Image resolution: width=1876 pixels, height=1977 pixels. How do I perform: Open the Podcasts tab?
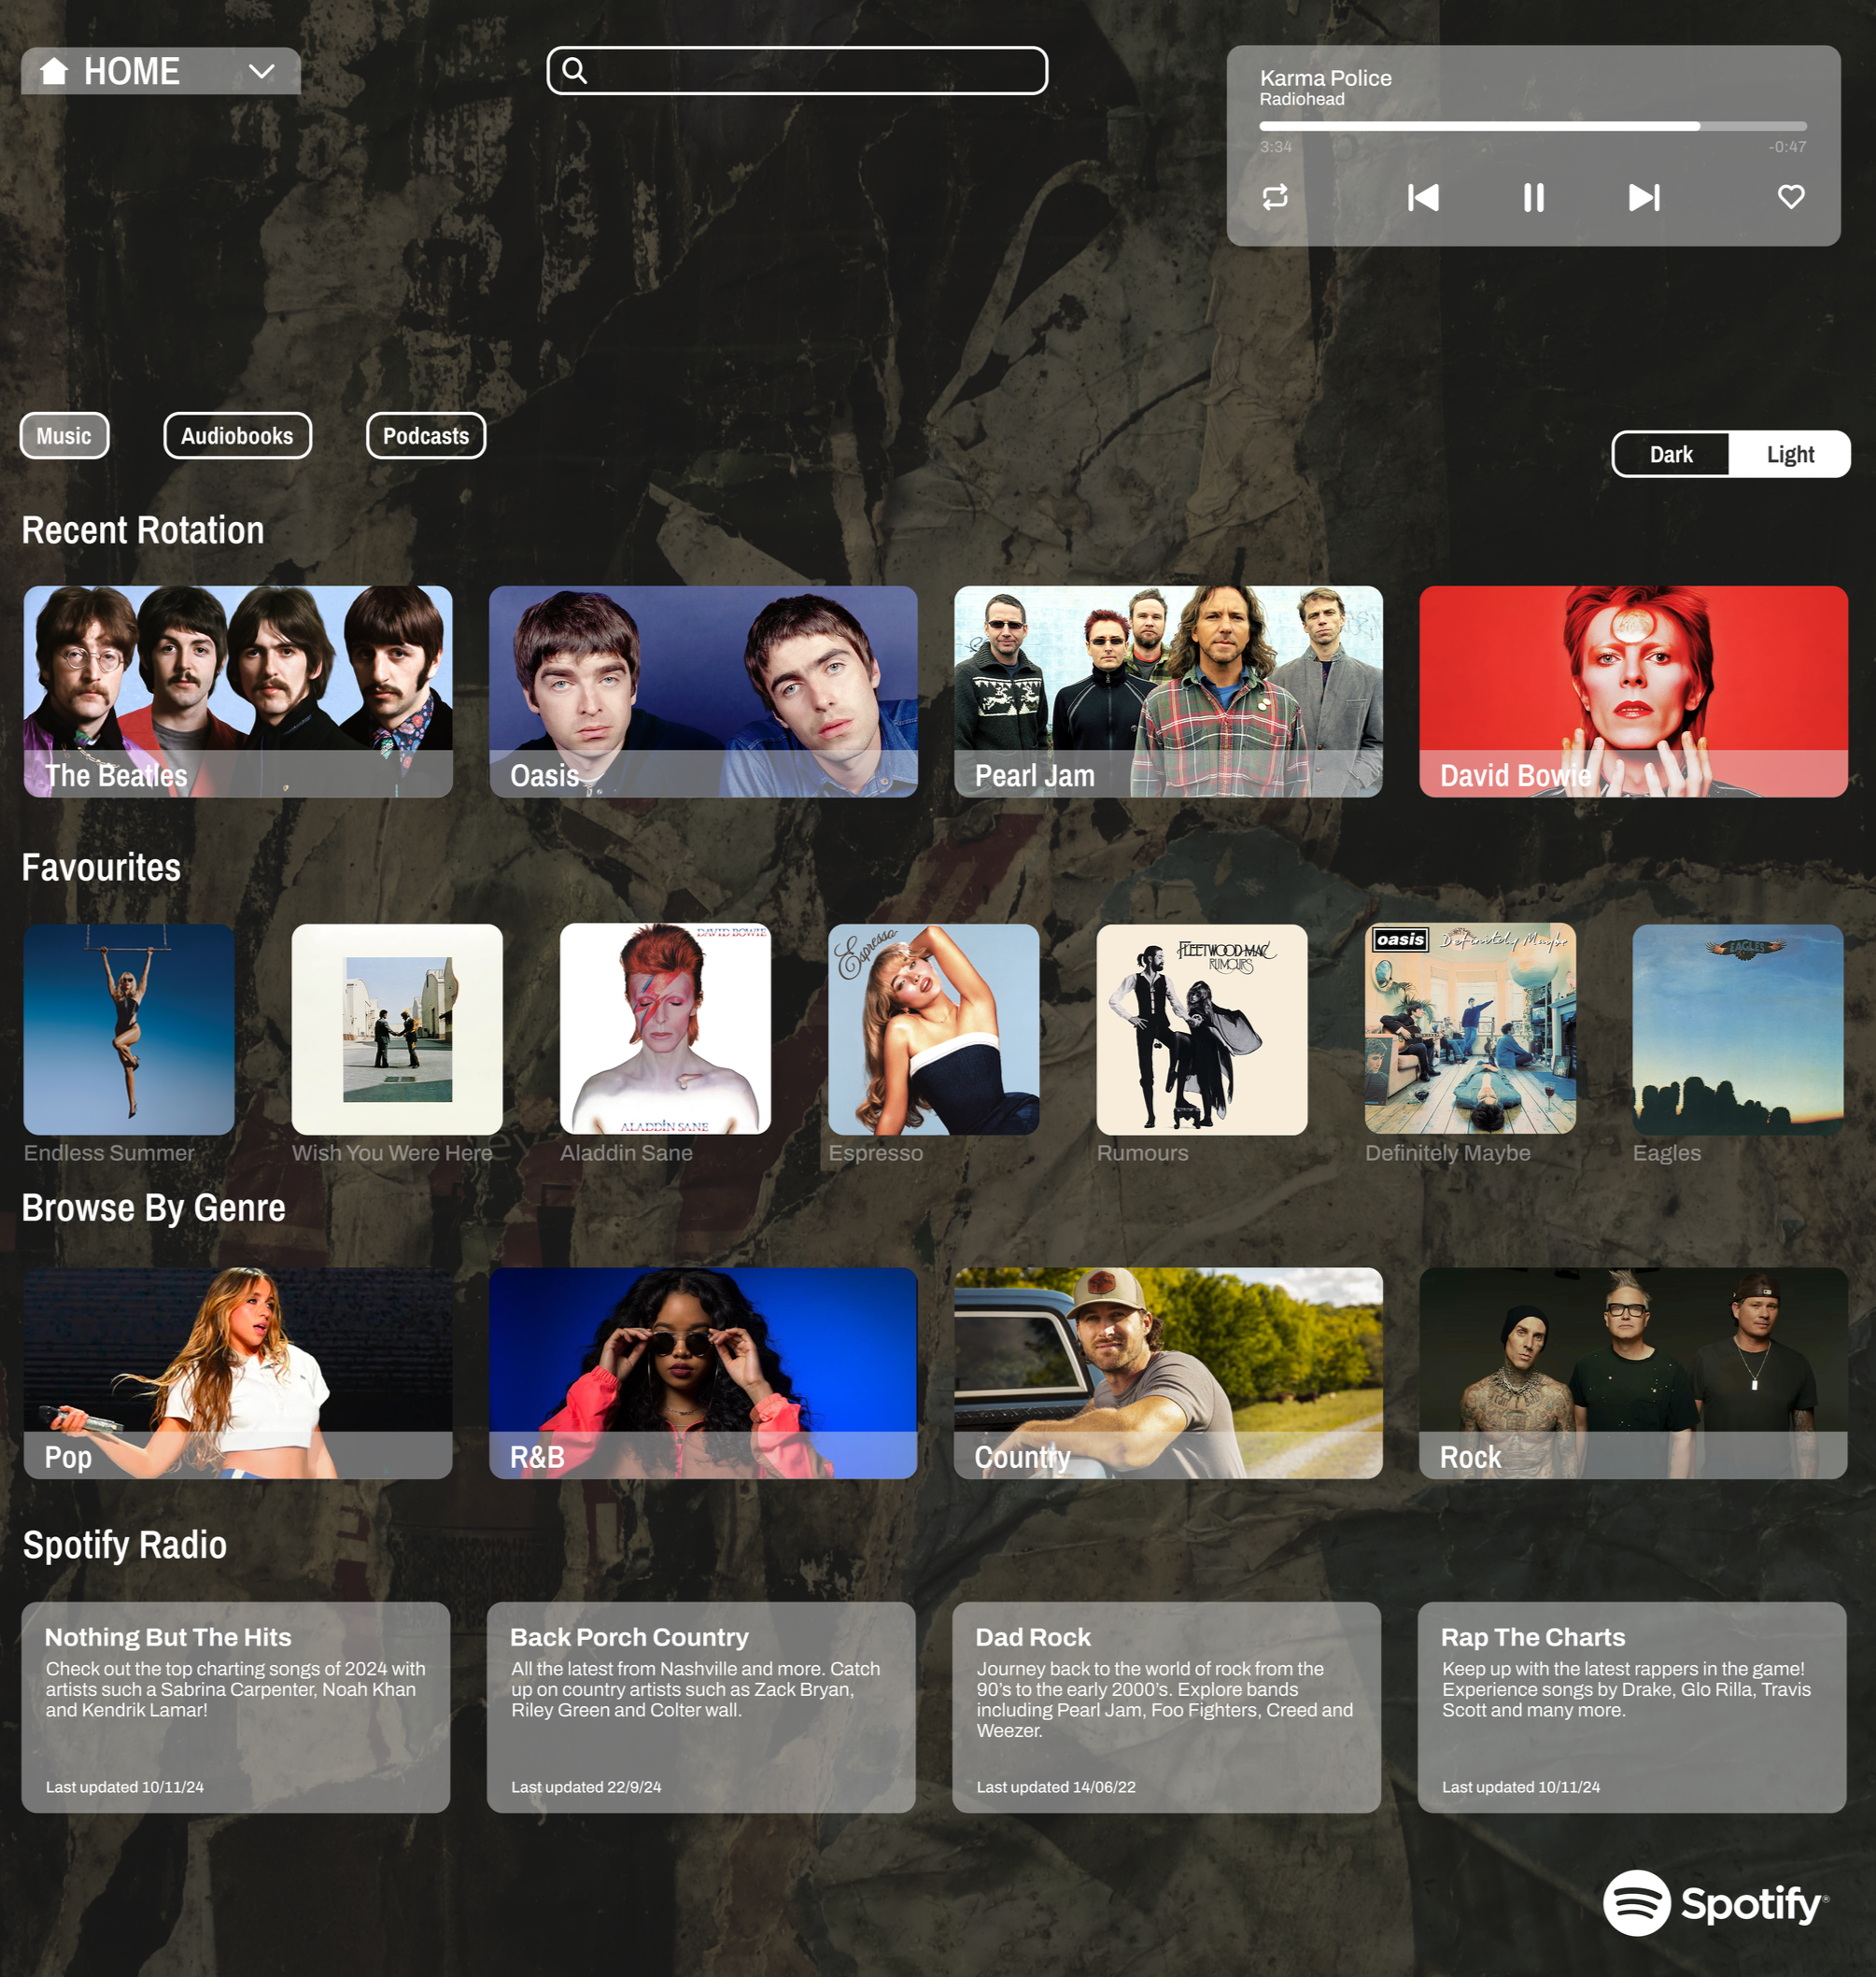point(425,436)
